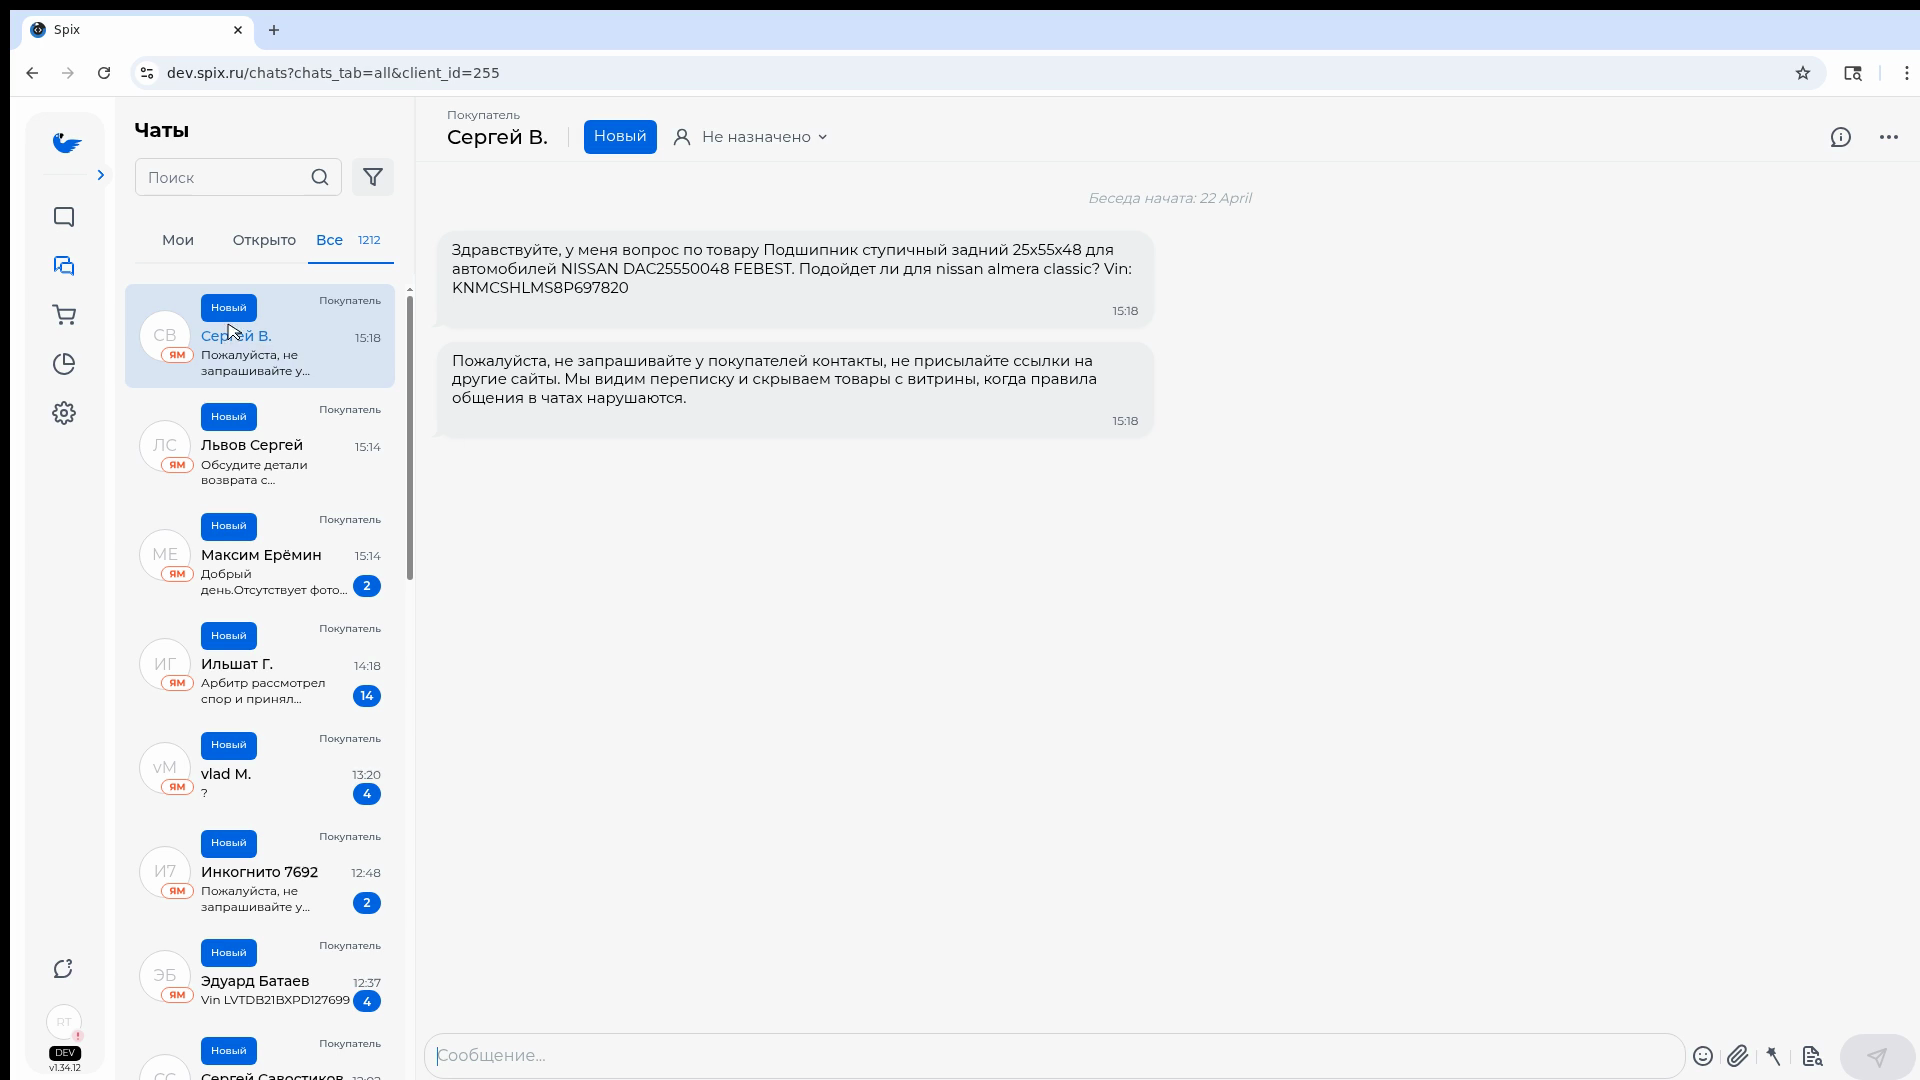This screenshot has height=1080, width=1920.
Task: Expand the Не назначено assignee dropdown
Action: point(763,136)
